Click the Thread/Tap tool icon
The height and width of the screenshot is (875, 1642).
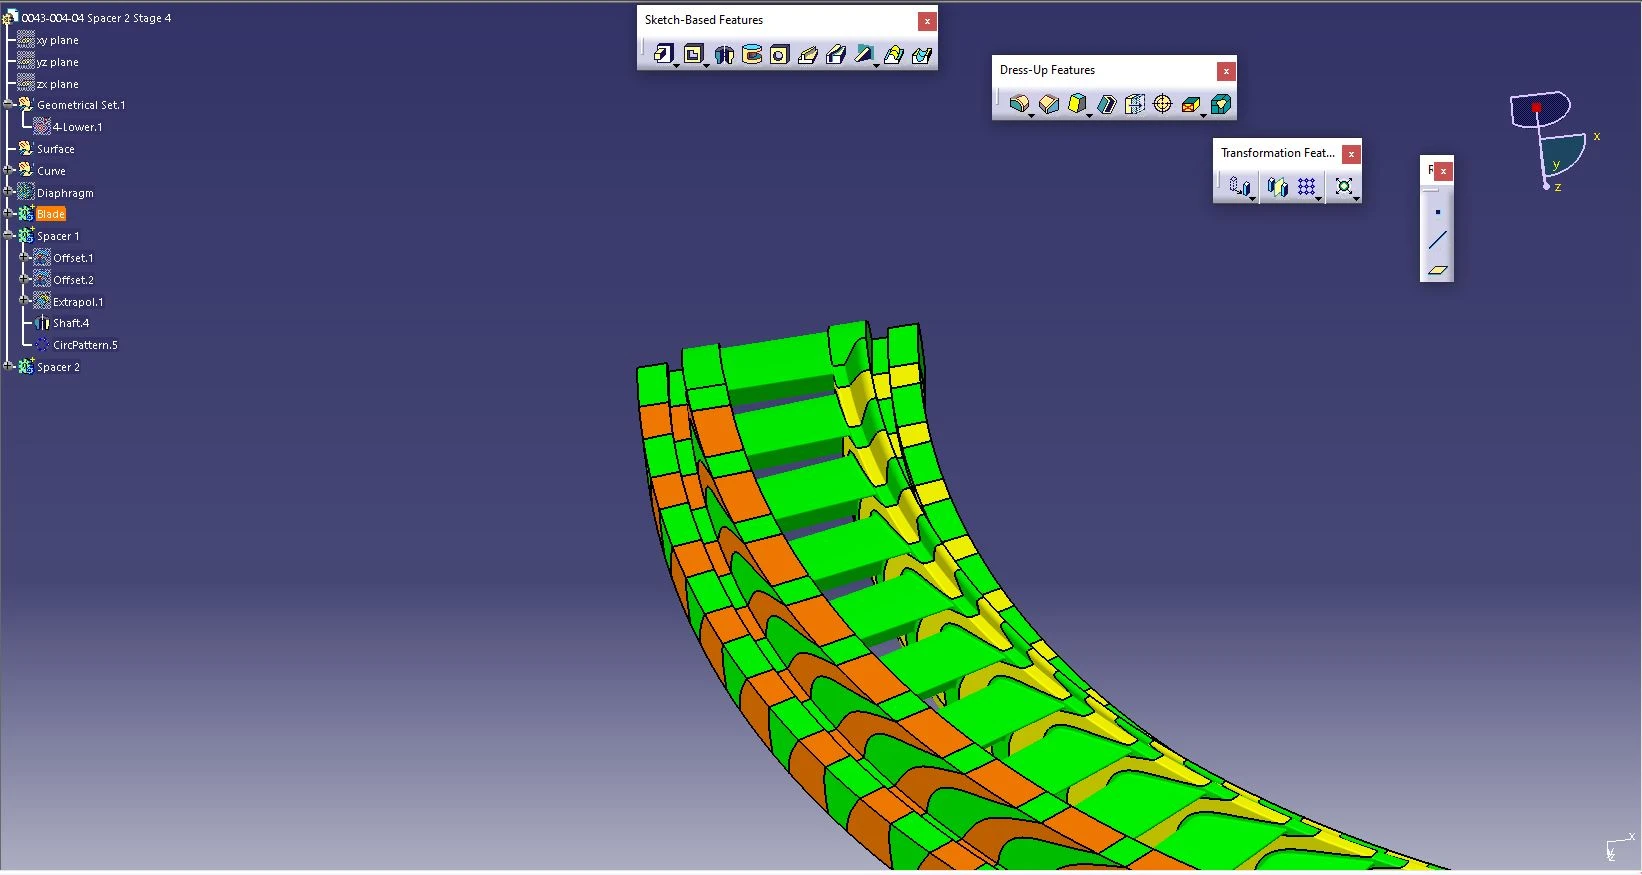coord(1162,104)
